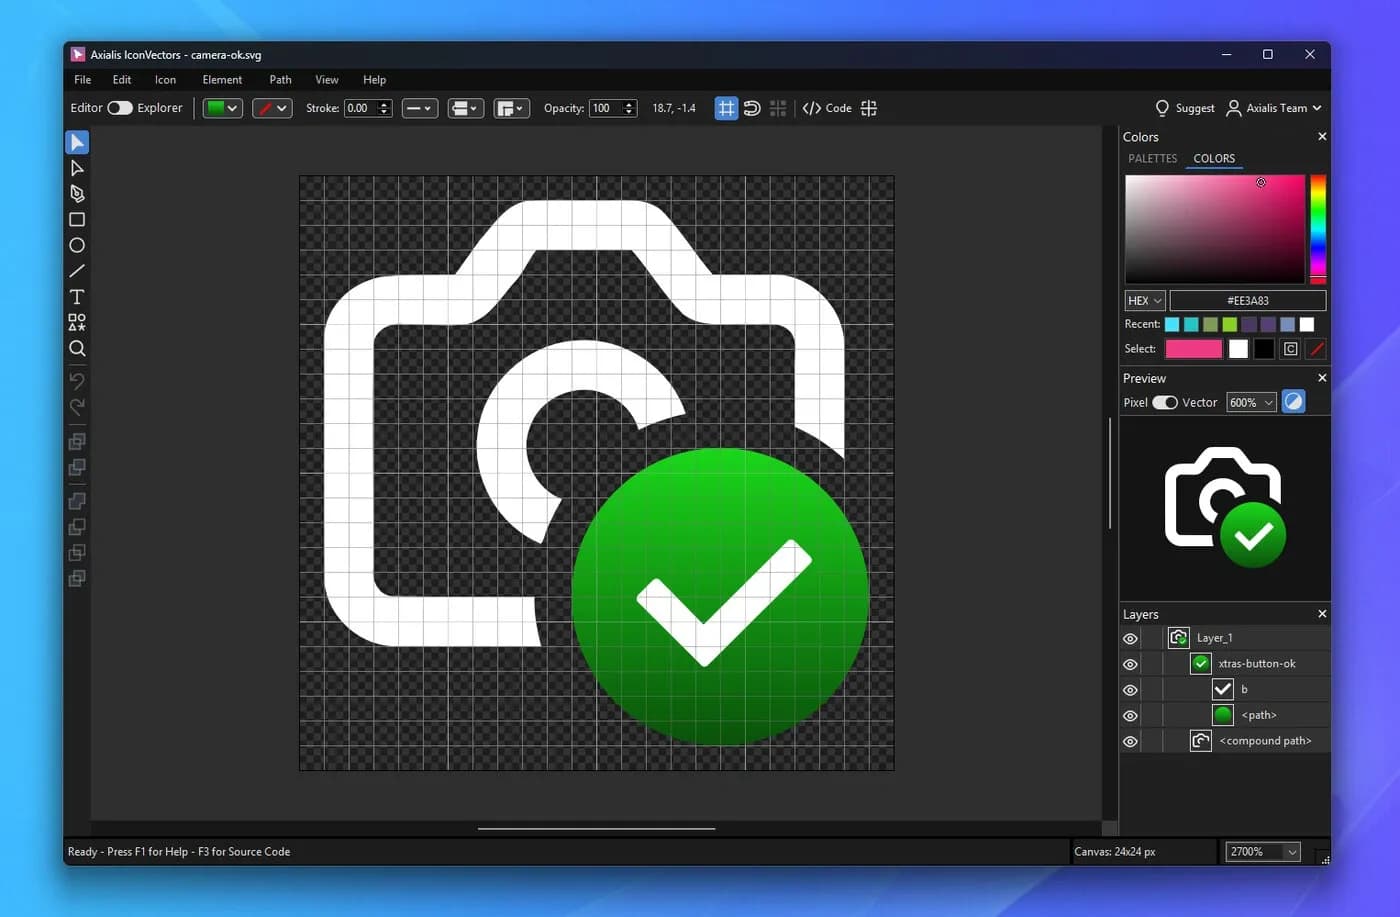This screenshot has height=917, width=1400.
Task: Select the Ellipse shape tool
Action: coord(77,245)
